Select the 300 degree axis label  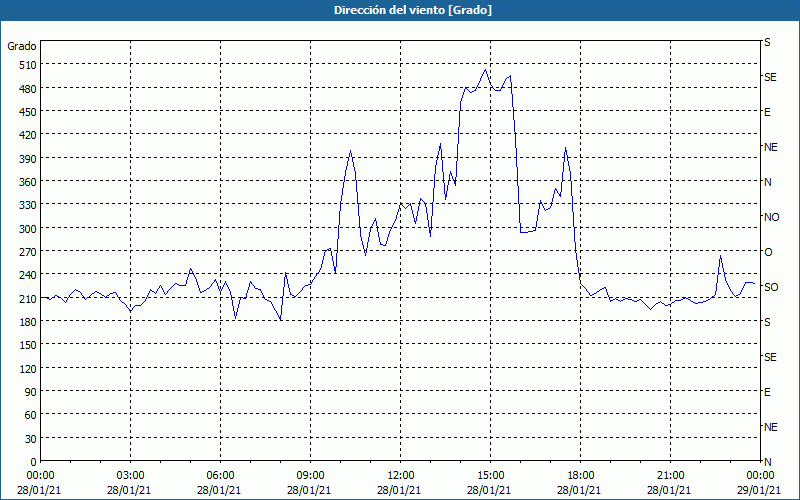click(29, 229)
